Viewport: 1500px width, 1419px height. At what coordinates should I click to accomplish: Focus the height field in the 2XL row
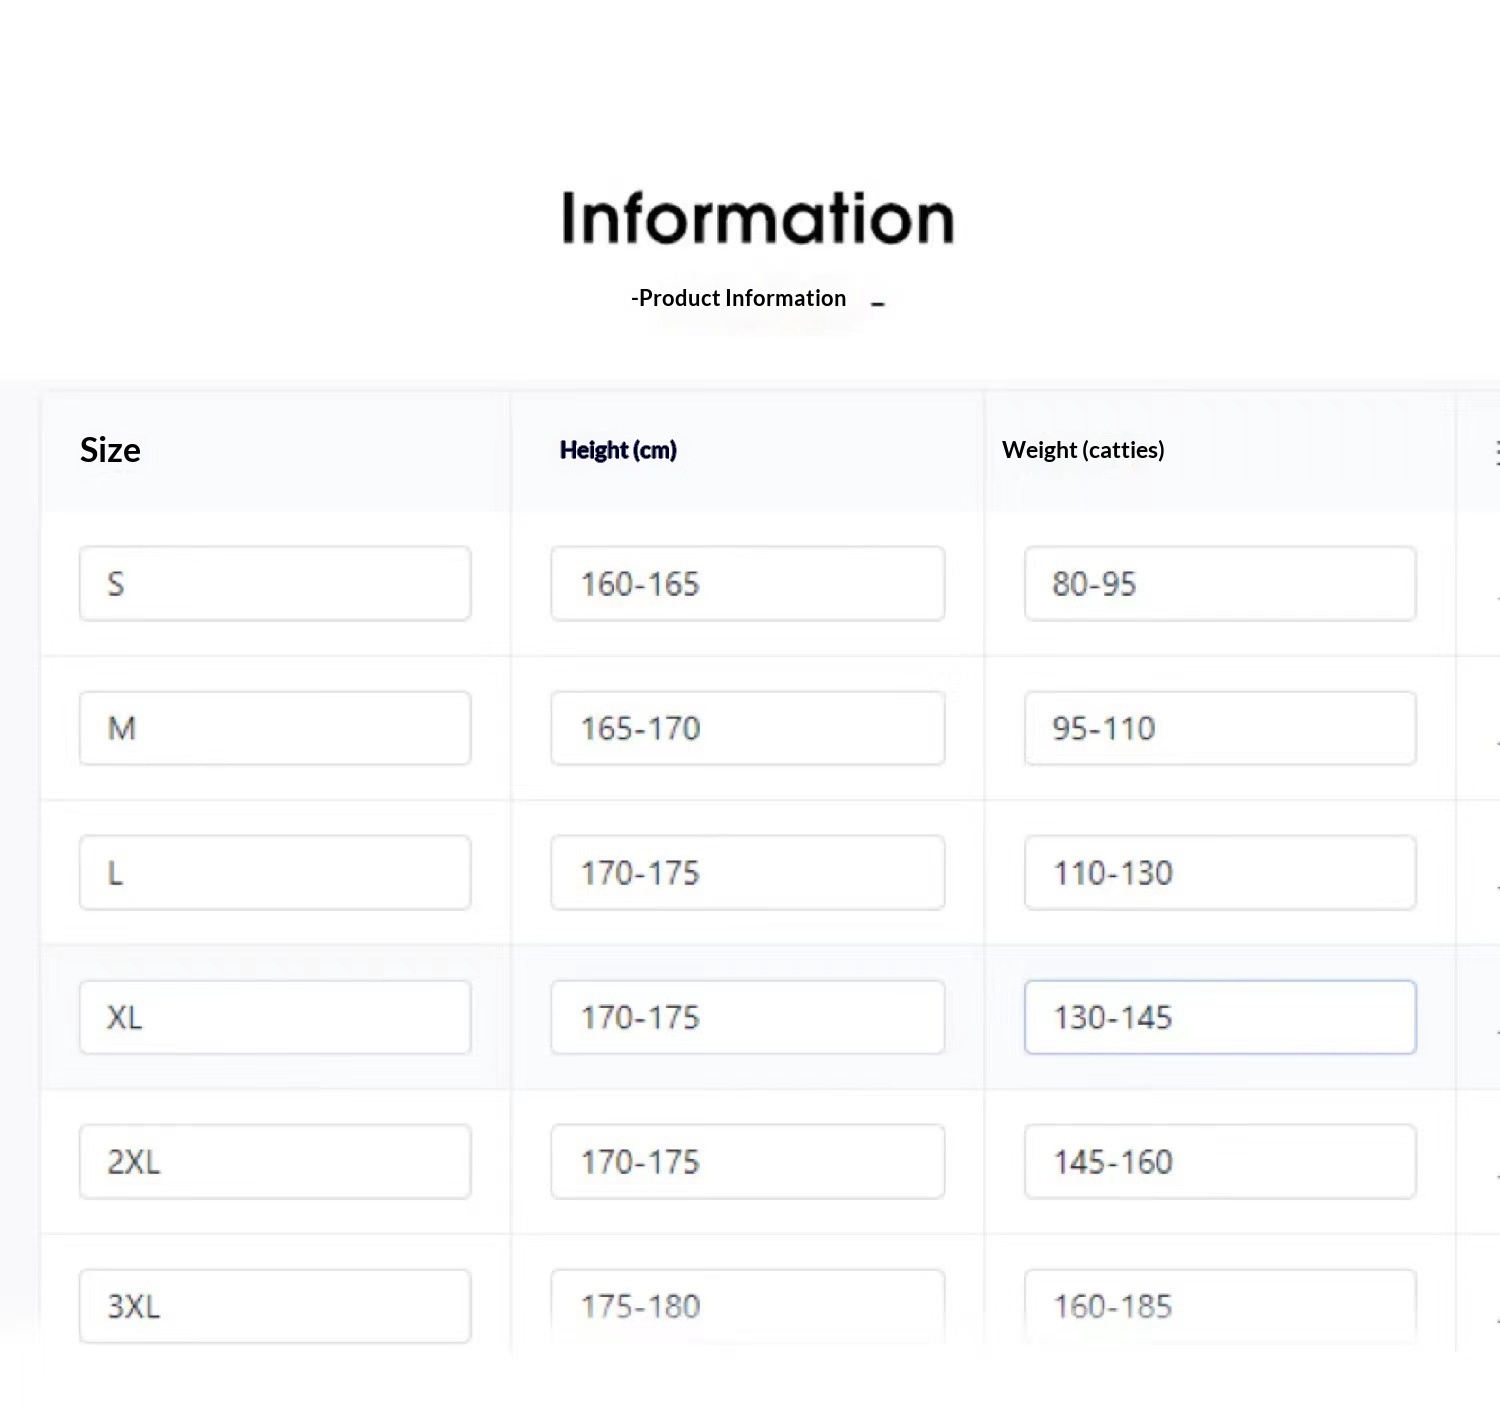coord(747,1161)
